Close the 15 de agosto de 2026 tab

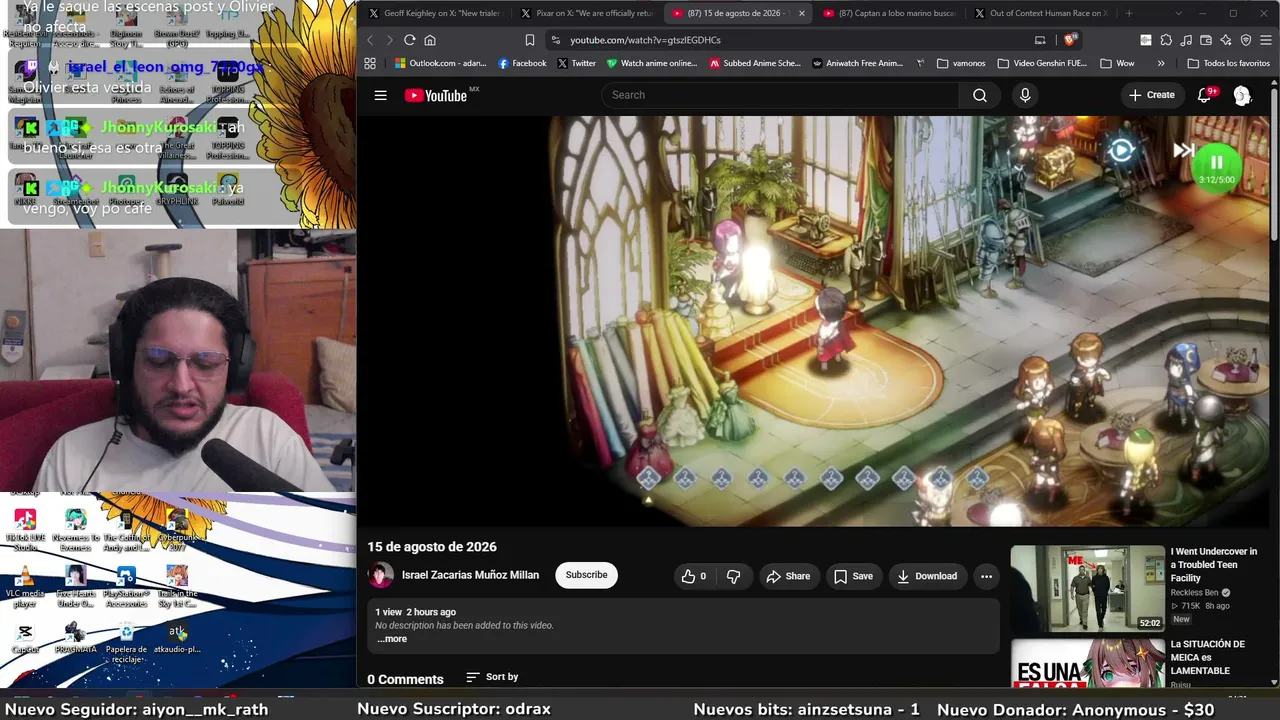click(801, 14)
